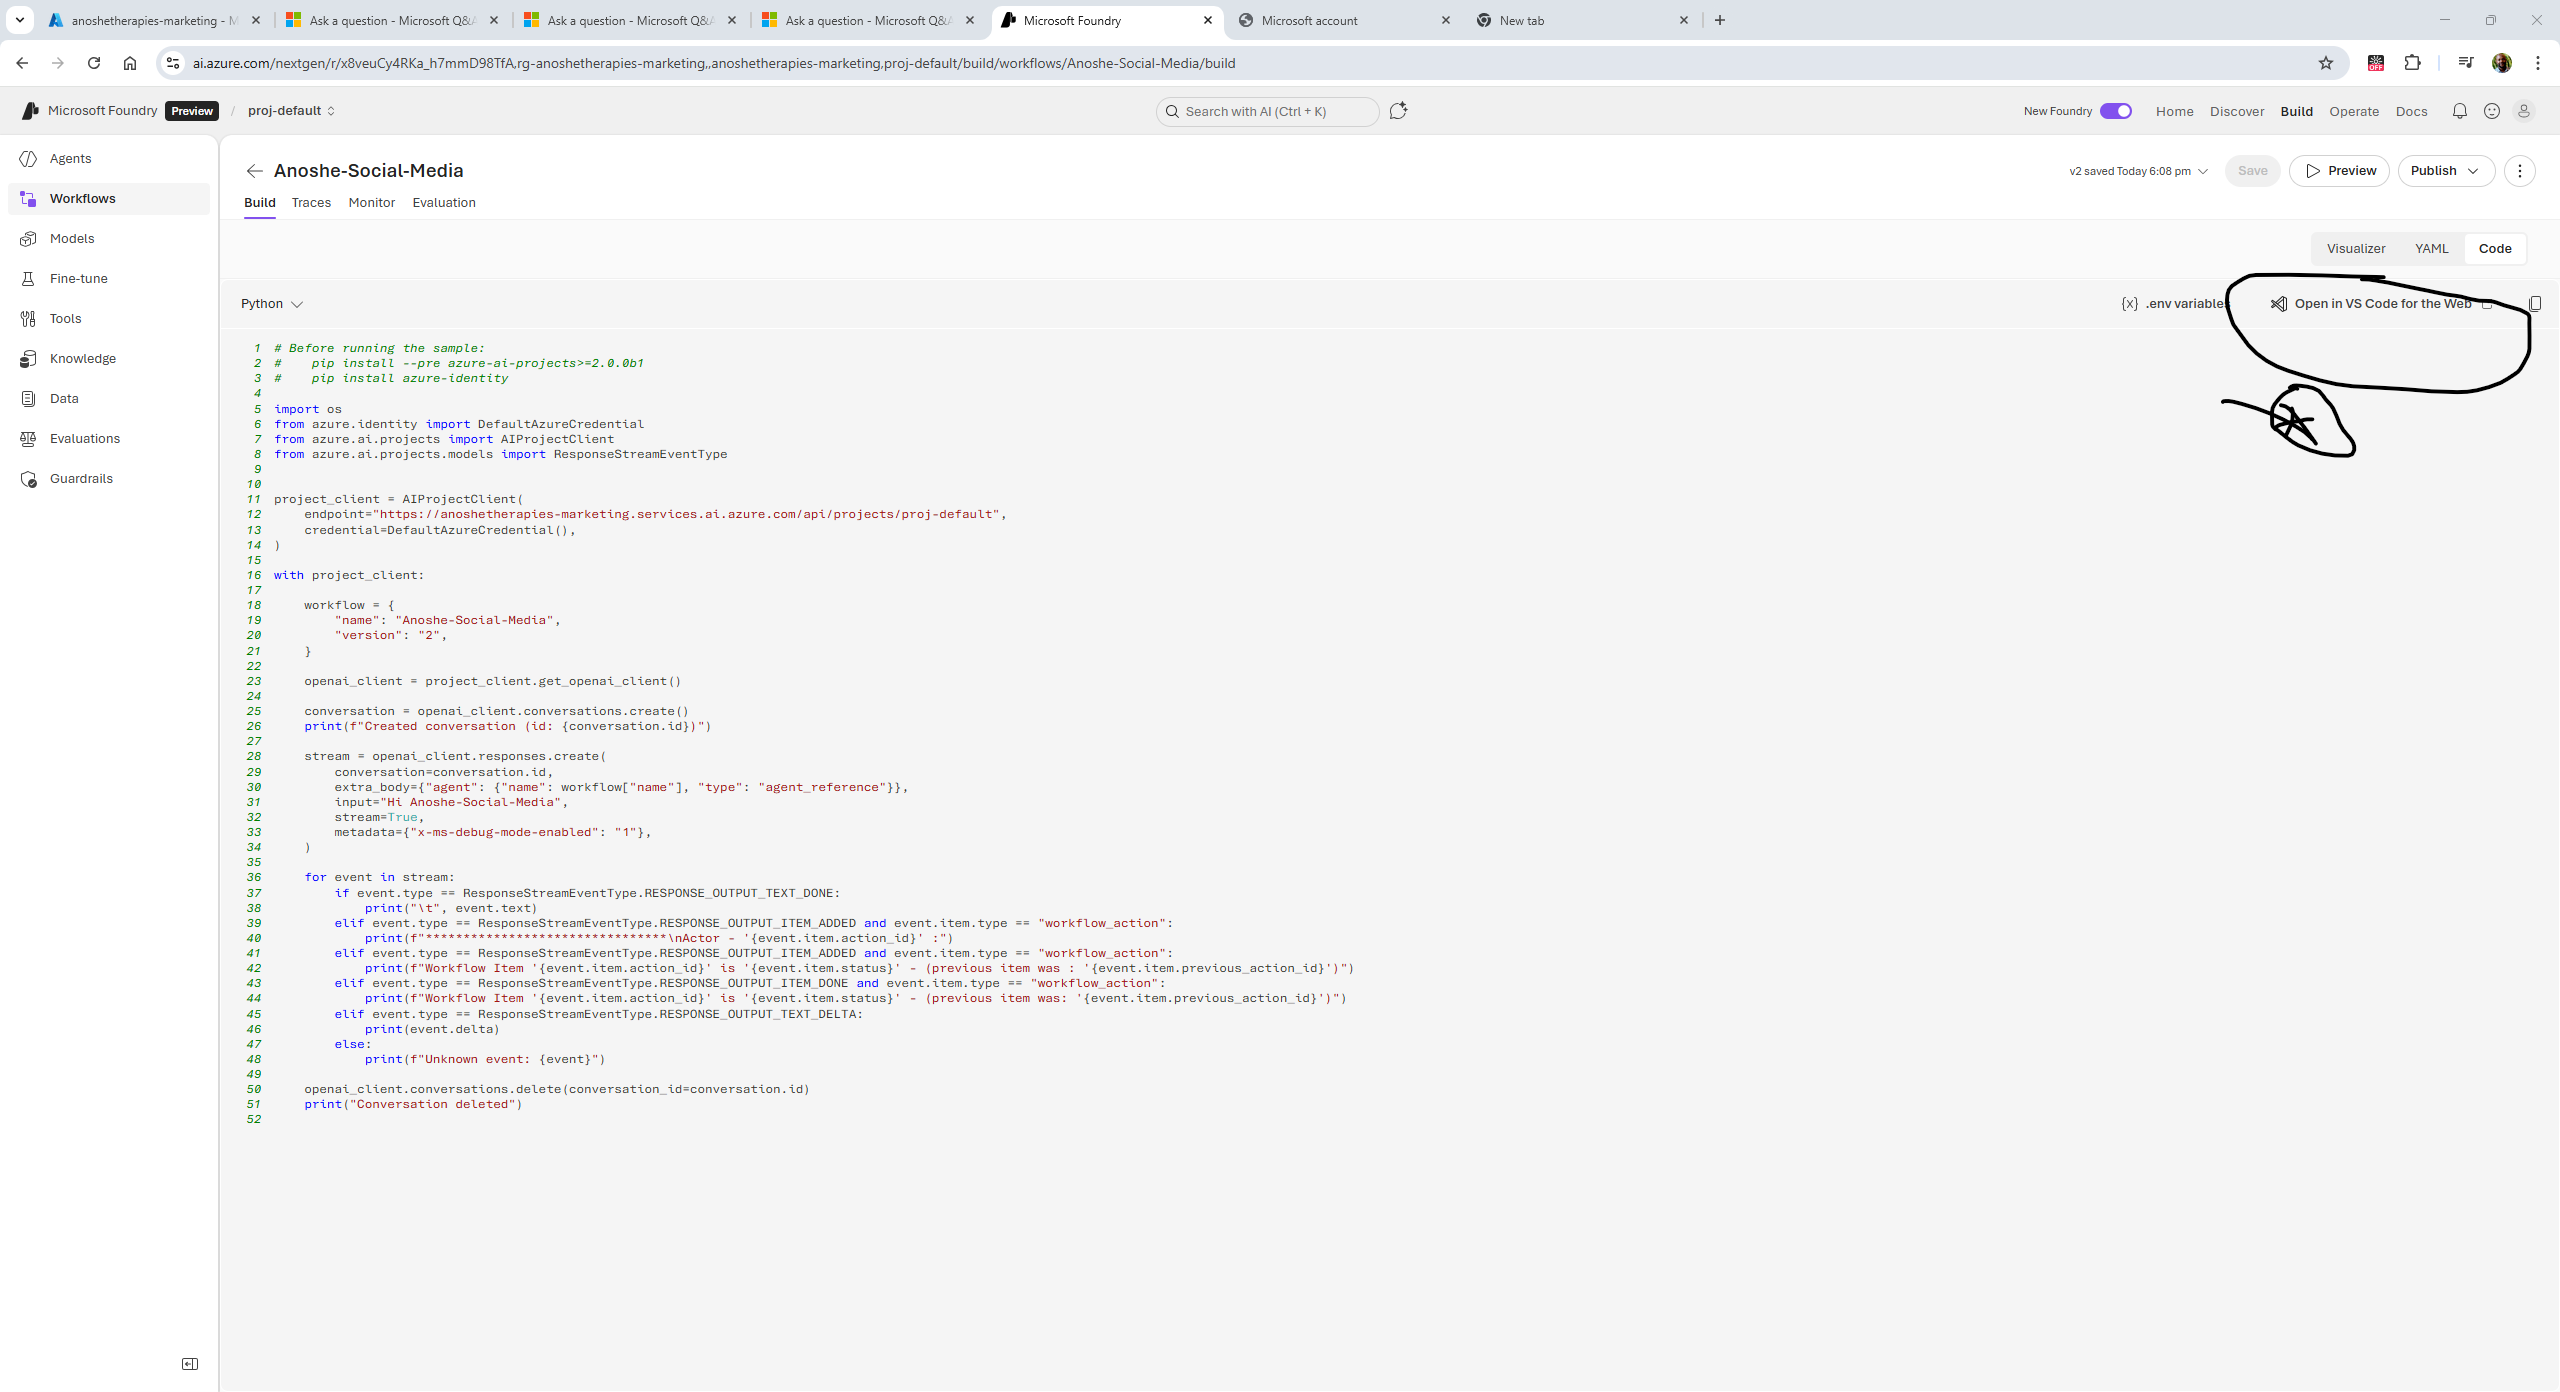Screen dimensions: 2560x1392
Task: Open the Python language dropdown
Action: (271, 303)
